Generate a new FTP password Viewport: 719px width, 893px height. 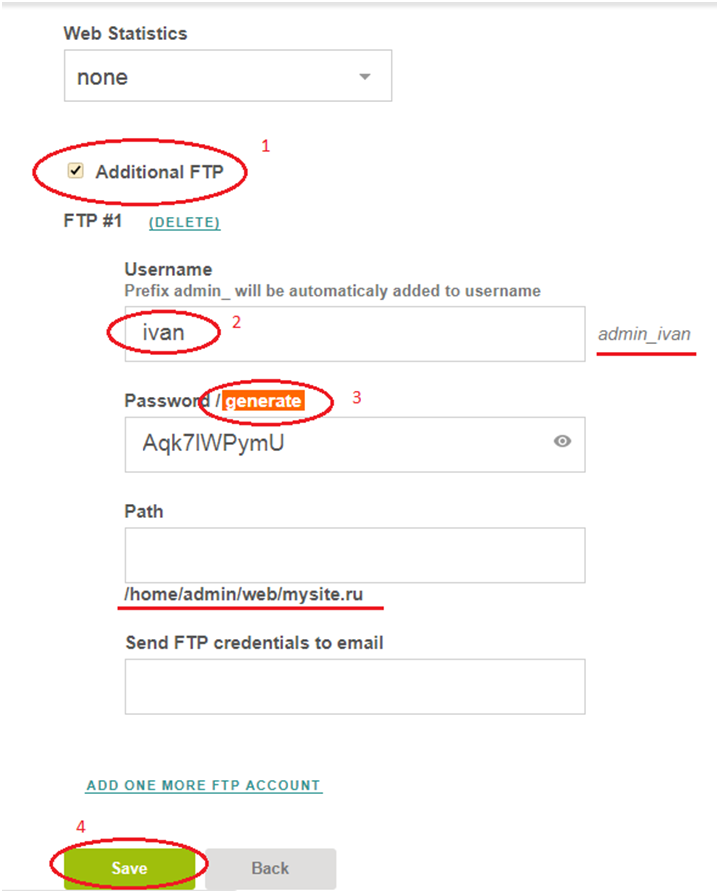click(262, 401)
